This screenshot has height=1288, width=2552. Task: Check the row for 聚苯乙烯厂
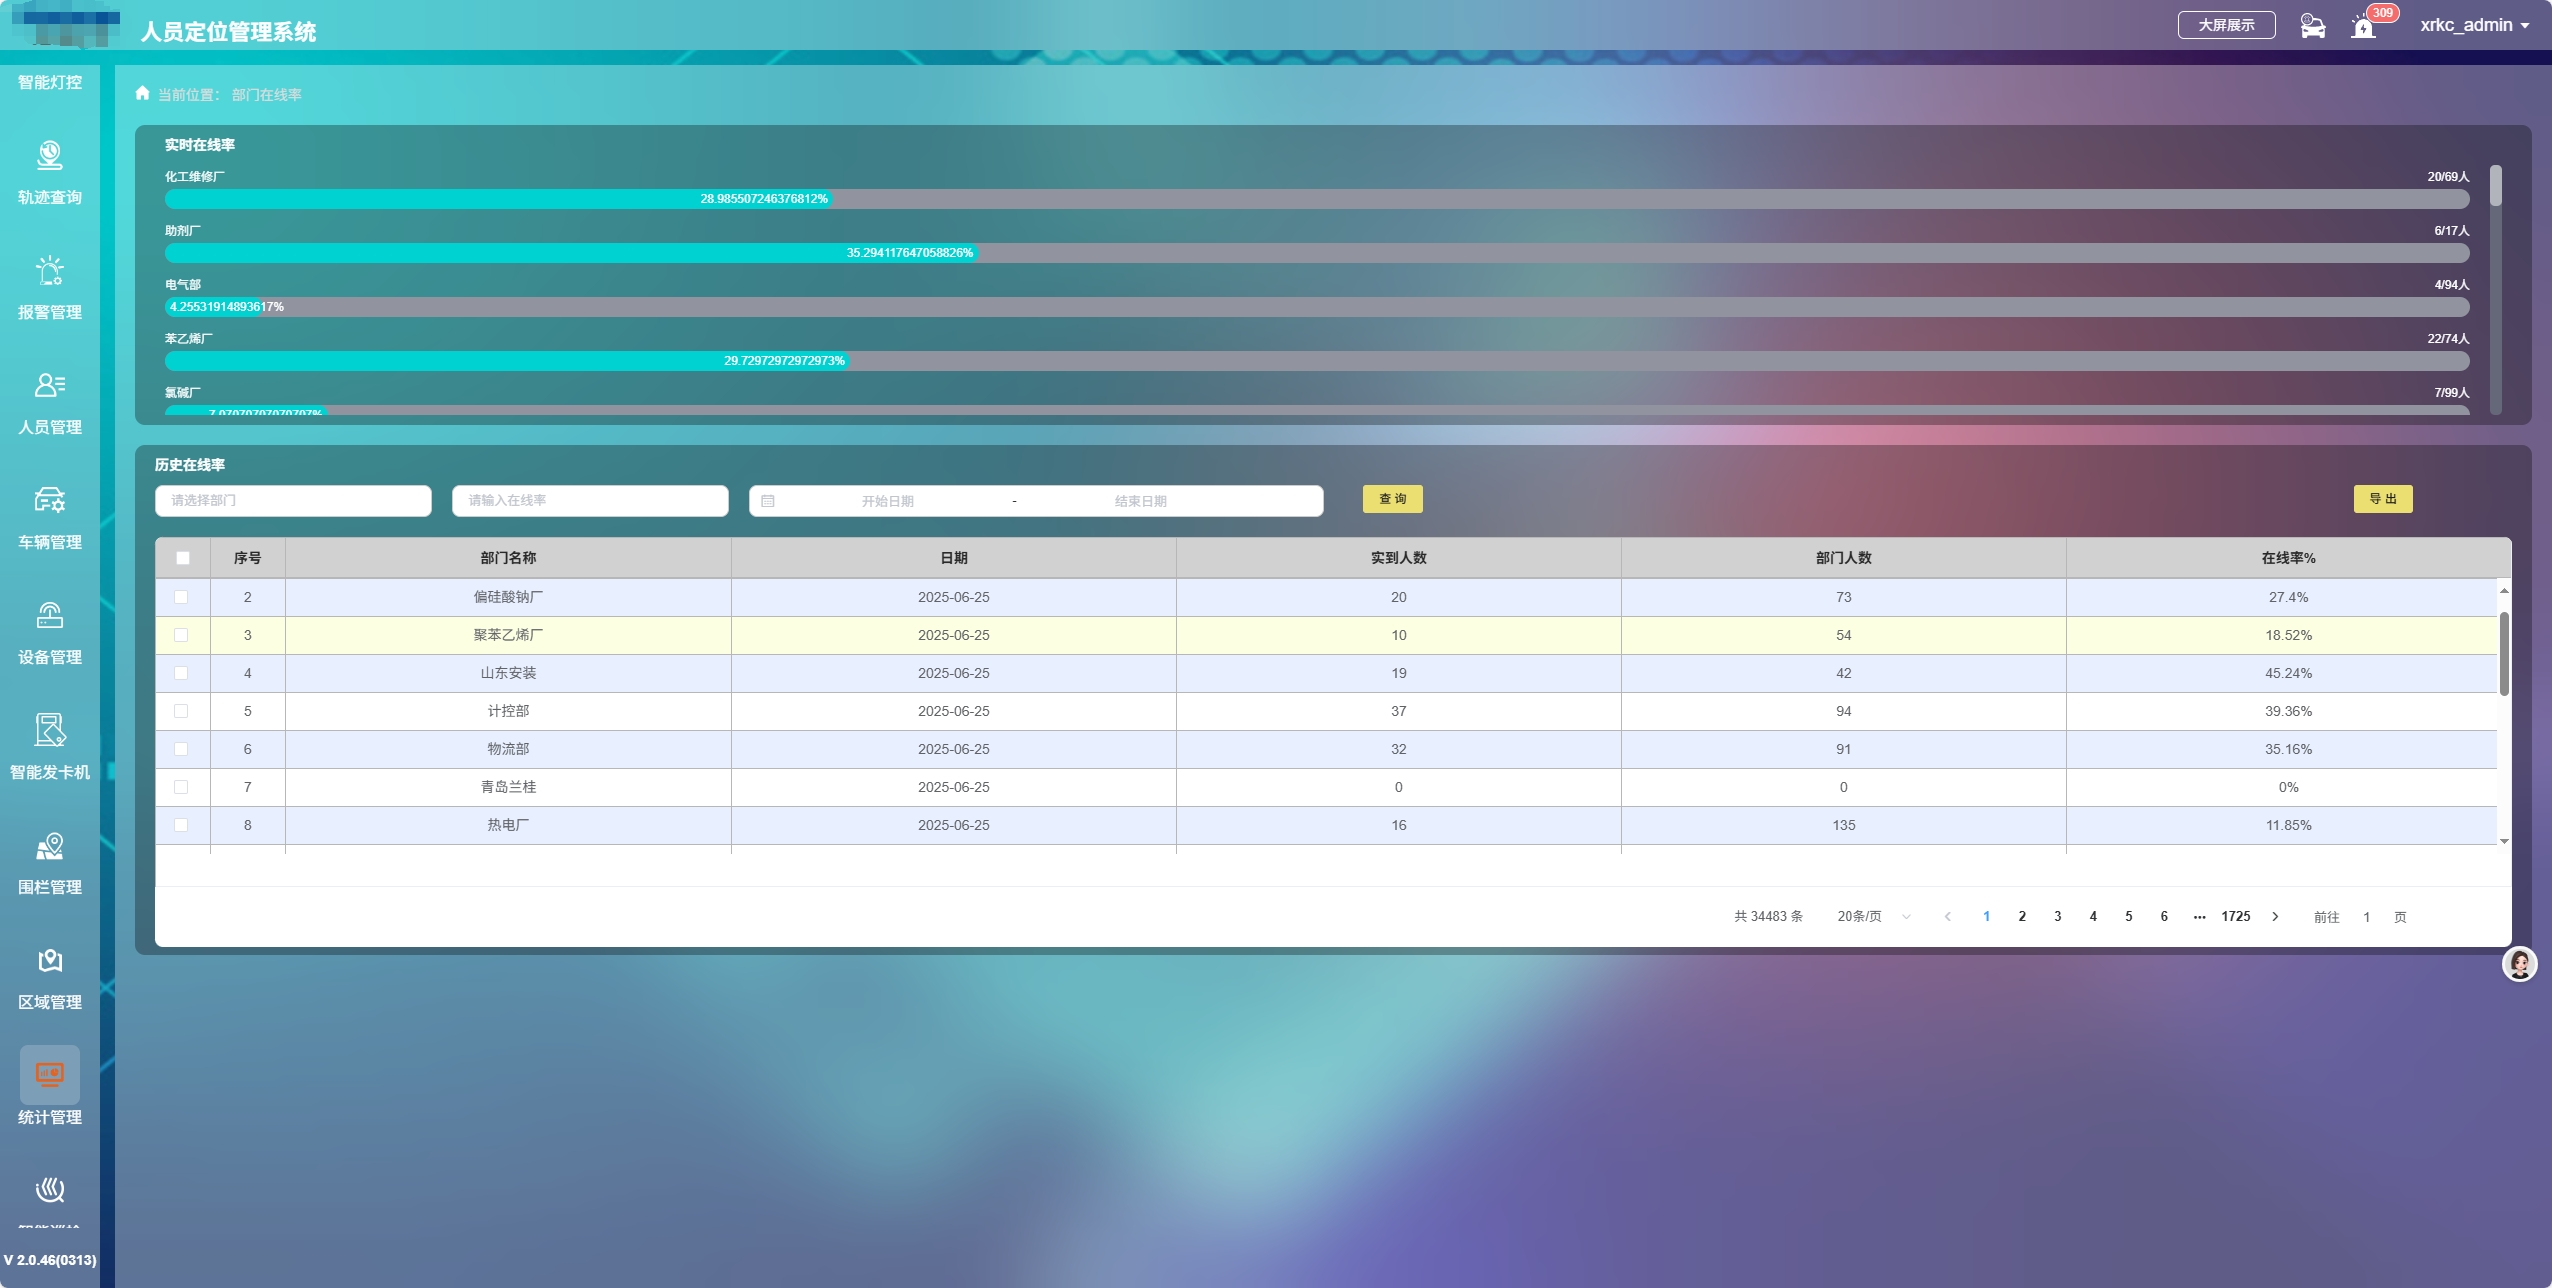pos(181,635)
